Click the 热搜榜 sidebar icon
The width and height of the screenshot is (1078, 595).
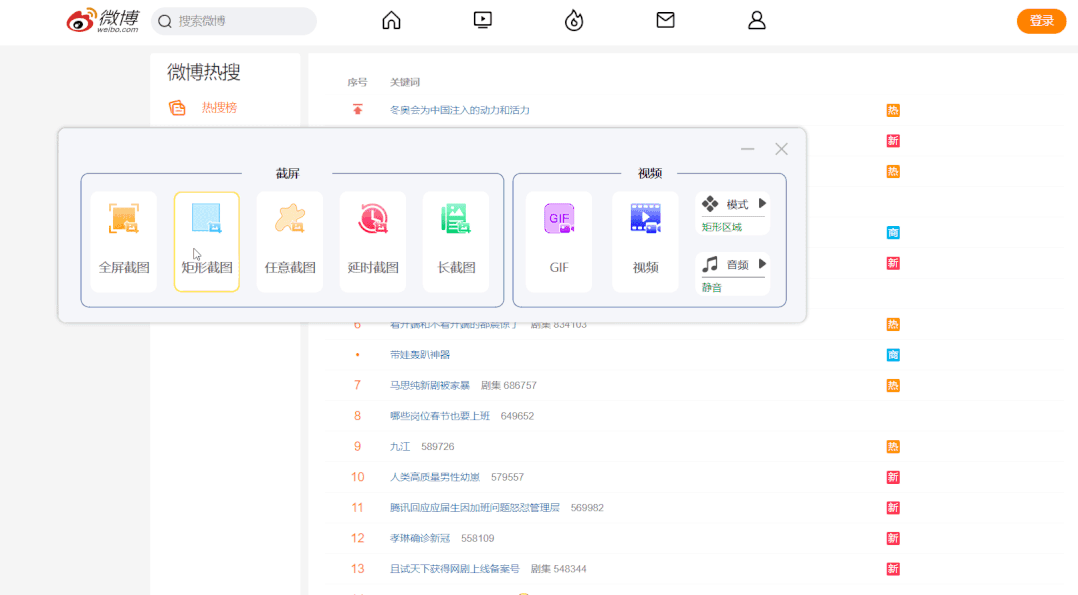(x=177, y=108)
